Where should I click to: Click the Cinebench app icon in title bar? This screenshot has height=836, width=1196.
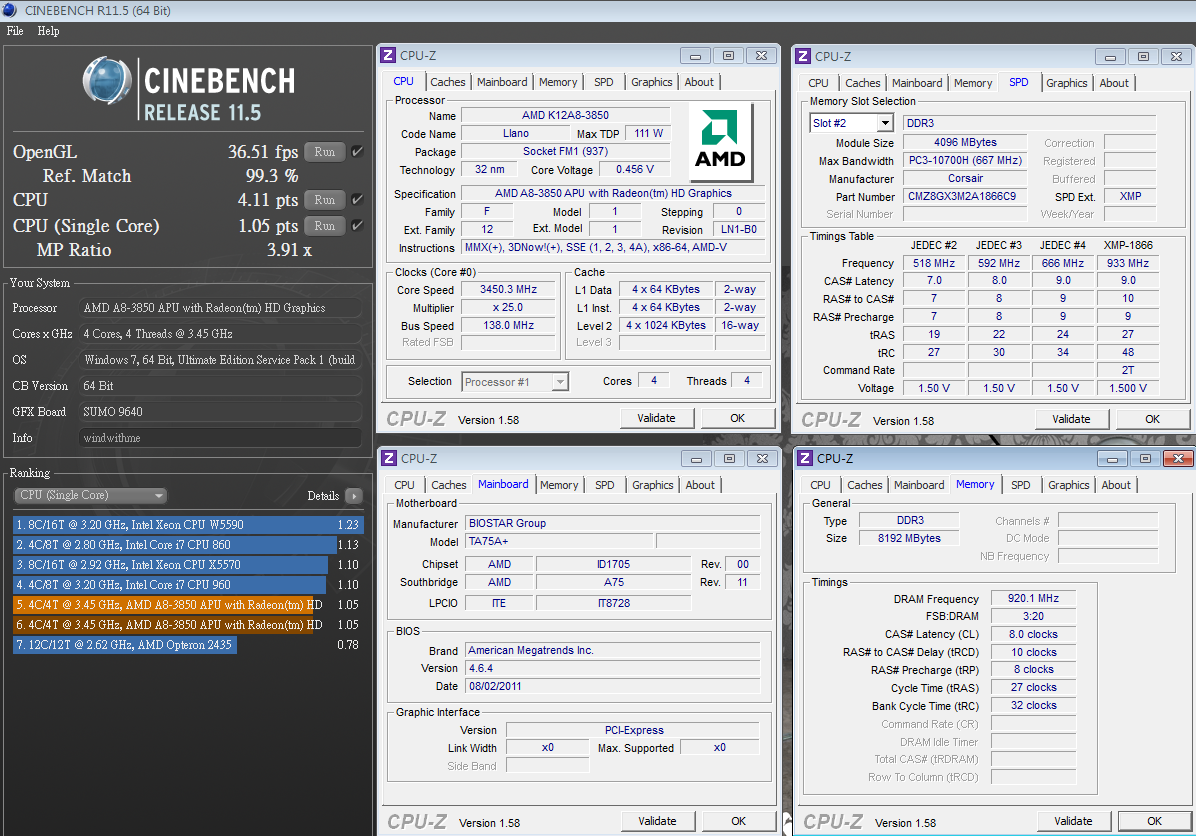point(9,10)
